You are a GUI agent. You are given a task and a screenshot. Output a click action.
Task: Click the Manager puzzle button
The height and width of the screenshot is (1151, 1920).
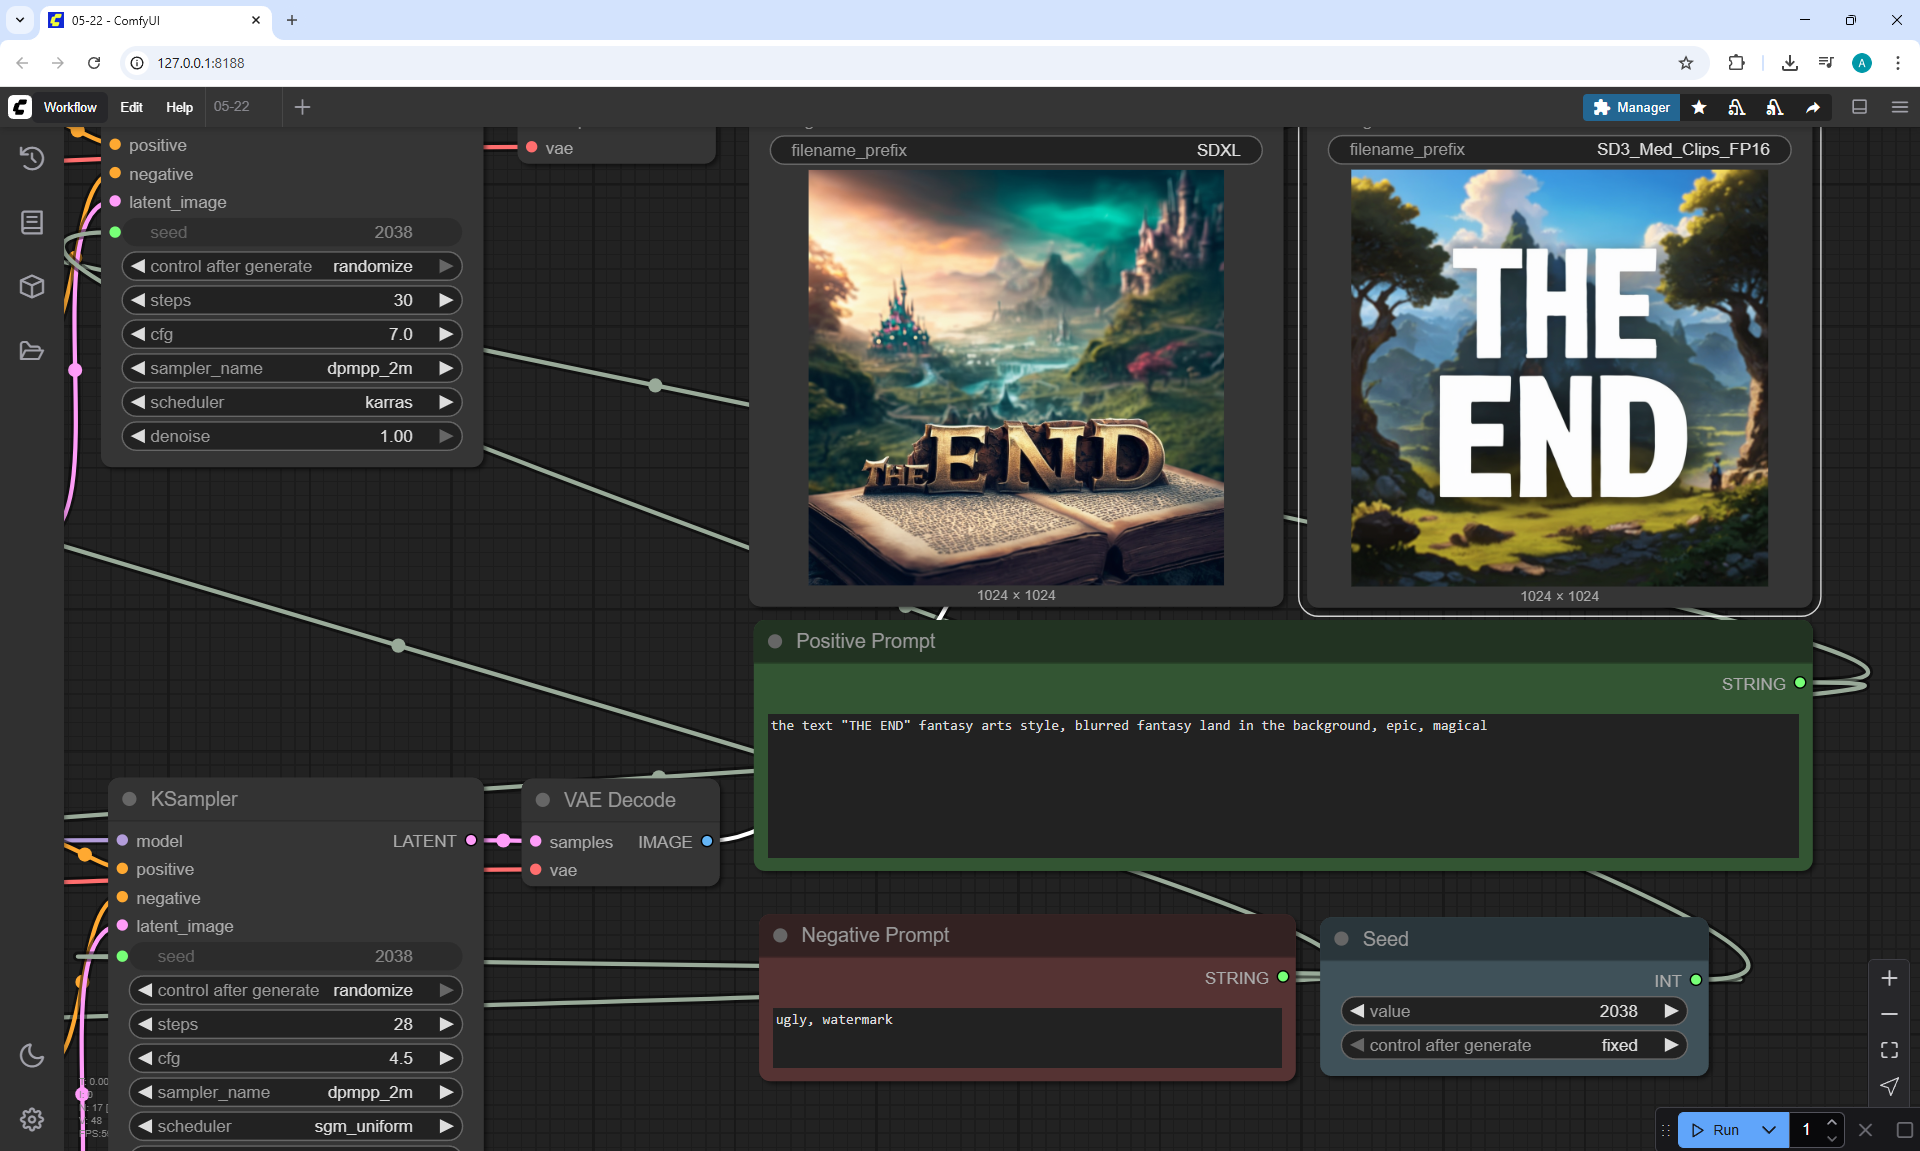click(1631, 107)
